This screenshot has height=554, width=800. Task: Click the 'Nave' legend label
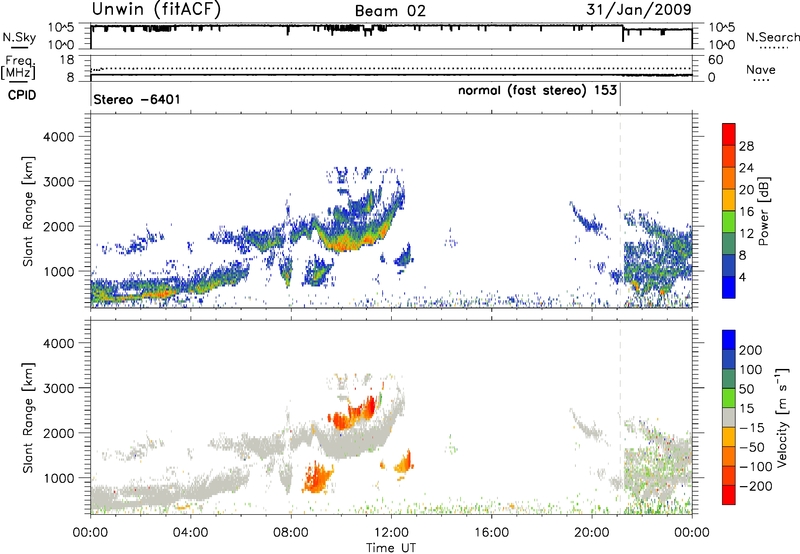click(761, 69)
